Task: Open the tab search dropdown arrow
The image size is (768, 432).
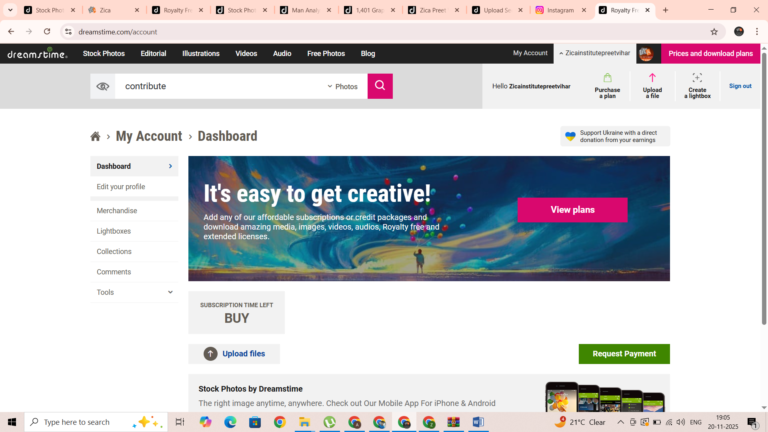Action: [10, 10]
